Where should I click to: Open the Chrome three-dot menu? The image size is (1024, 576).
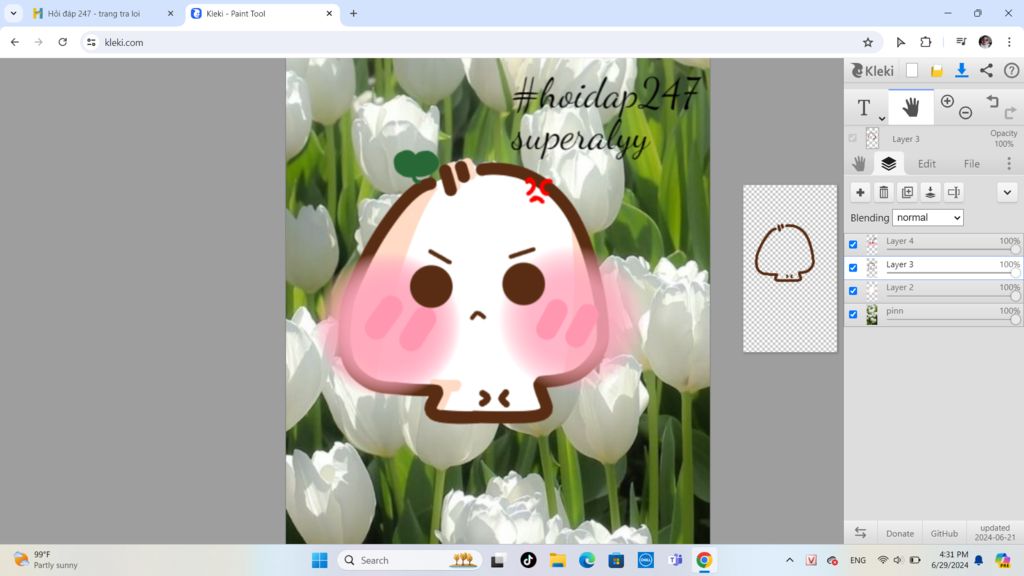tap(1009, 42)
